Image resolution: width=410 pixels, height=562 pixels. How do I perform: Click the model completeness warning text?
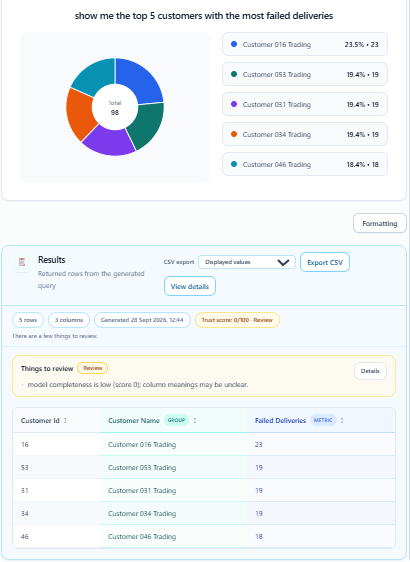(138, 385)
